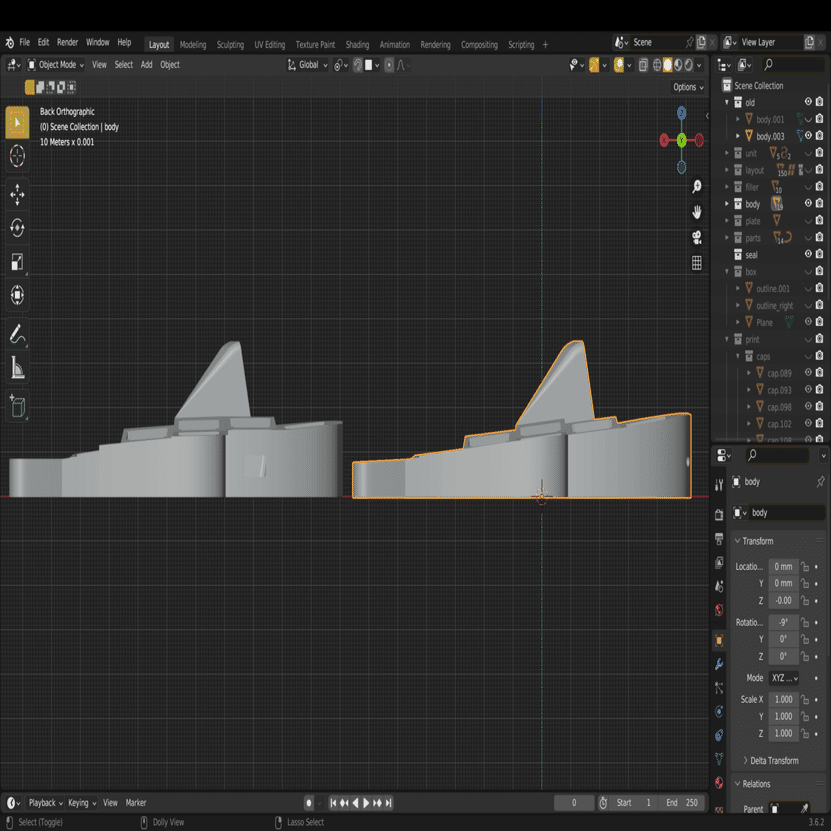Hide the old collection
The width and height of the screenshot is (831, 831).
pos(808,102)
